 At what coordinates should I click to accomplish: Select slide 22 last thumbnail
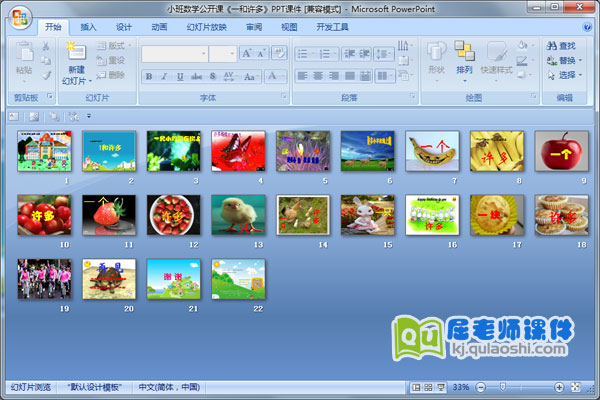click(238, 279)
